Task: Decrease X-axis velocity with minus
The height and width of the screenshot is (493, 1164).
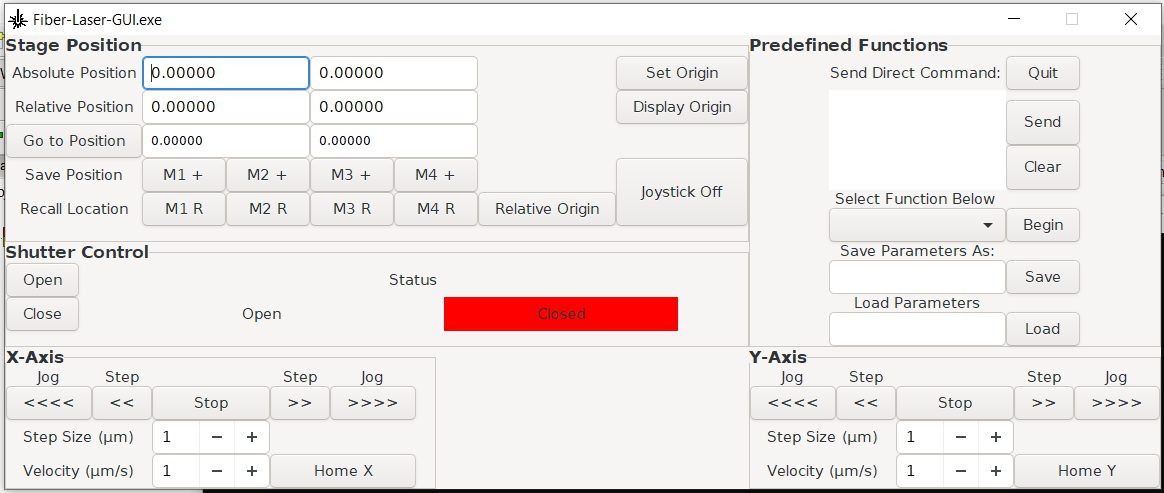Action: click(217, 471)
